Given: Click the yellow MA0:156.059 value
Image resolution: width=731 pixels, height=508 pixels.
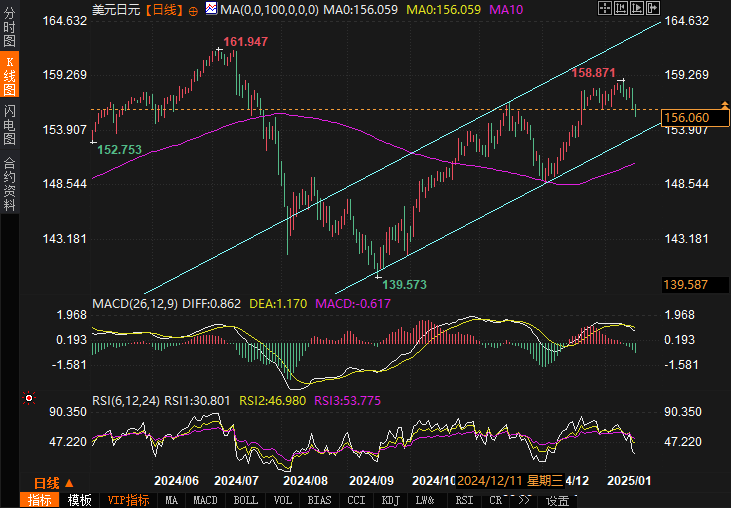Looking at the screenshot, I should [x=443, y=10].
